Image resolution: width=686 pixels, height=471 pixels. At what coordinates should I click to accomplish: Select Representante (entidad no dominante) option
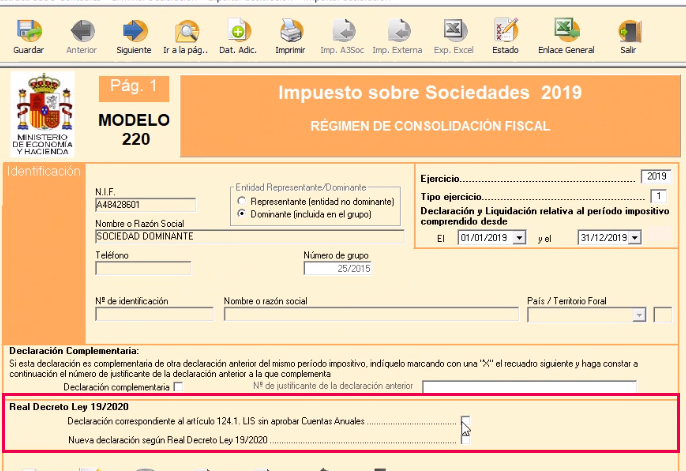(242, 201)
